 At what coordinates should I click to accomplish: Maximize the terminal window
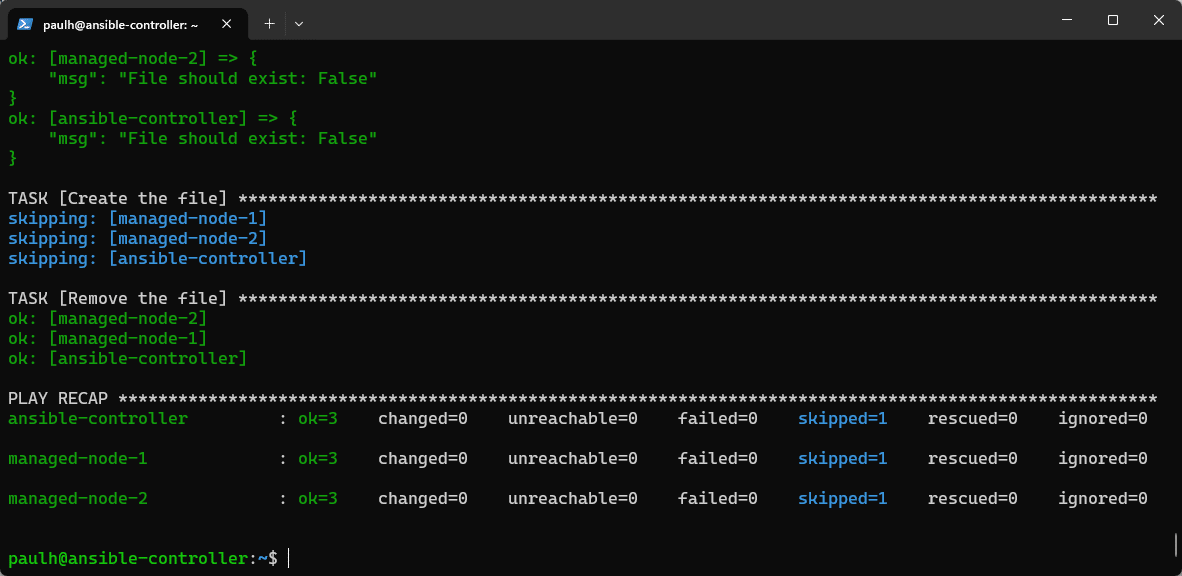pos(1112,20)
